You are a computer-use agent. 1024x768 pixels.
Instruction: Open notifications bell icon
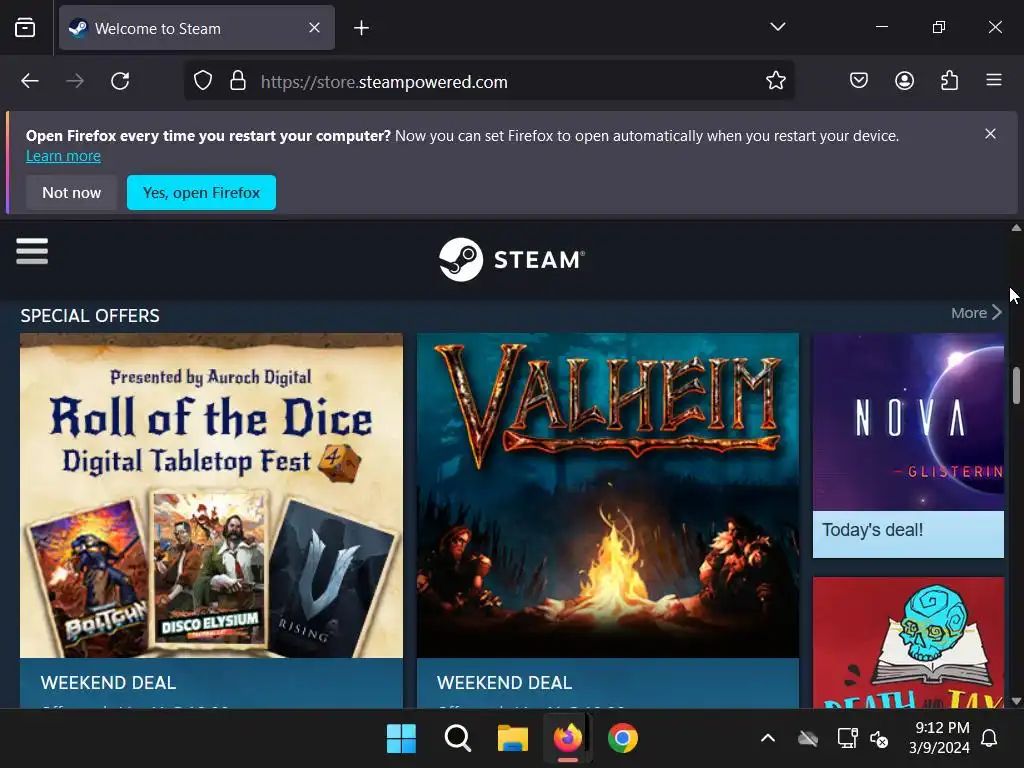pyautogui.click(x=989, y=738)
